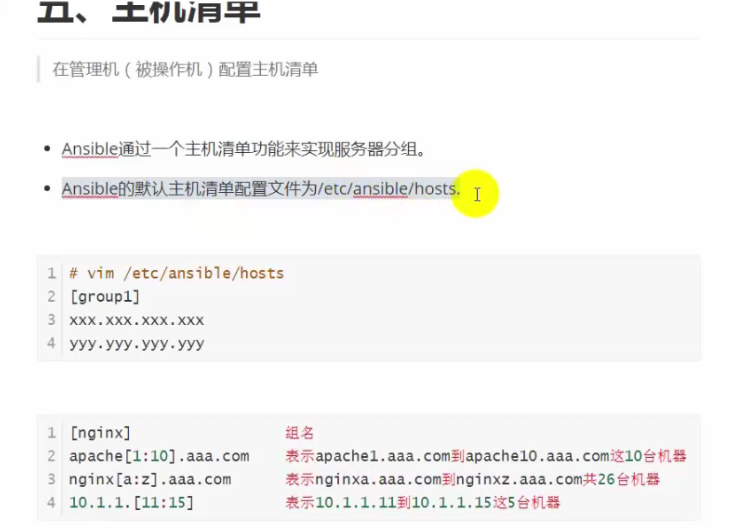Click the code line '# vim /etc/ansible/hosts'
The image size is (737, 531).
pos(177,273)
